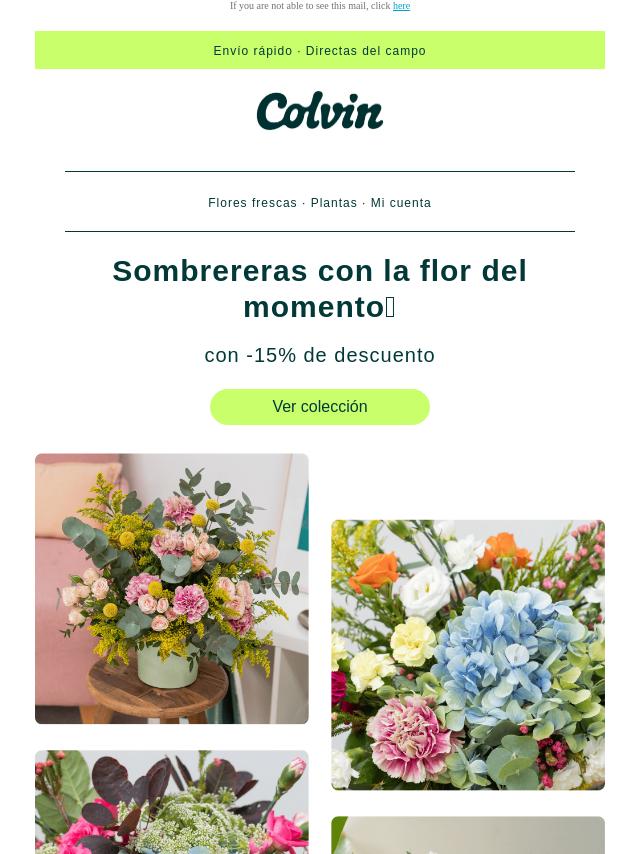This screenshot has height=854, width=640.
Task: Open the pink carnation bouquet photo
Action: tap(172, 589)
